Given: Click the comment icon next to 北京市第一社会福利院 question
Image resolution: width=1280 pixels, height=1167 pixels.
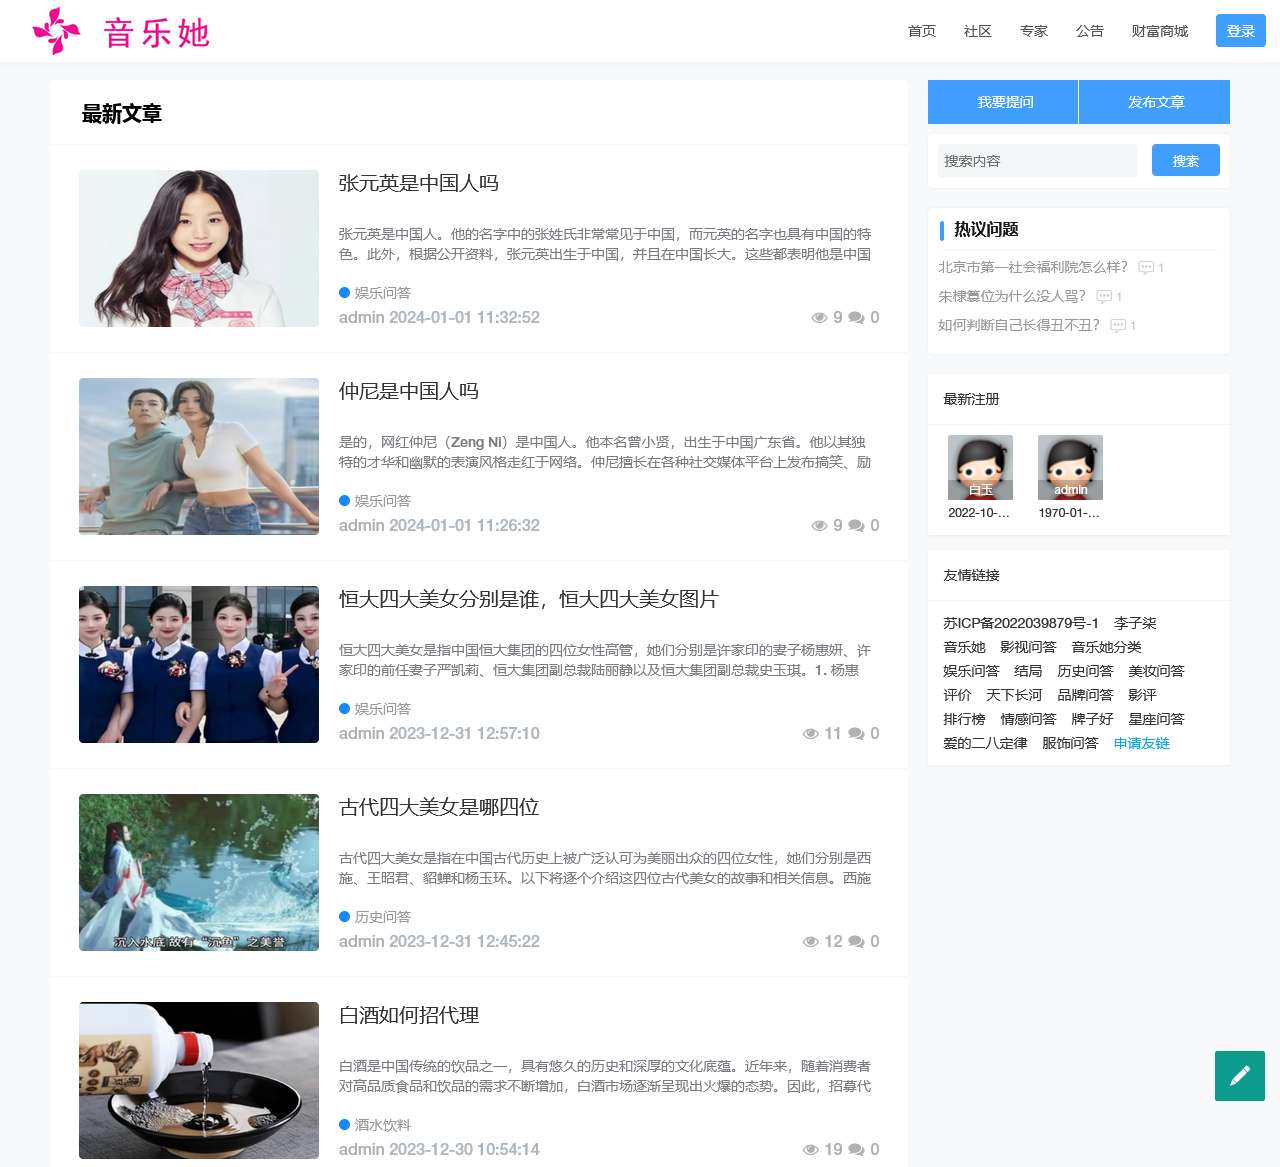Looking at the screenshot, I should [x=1144, y=268].
